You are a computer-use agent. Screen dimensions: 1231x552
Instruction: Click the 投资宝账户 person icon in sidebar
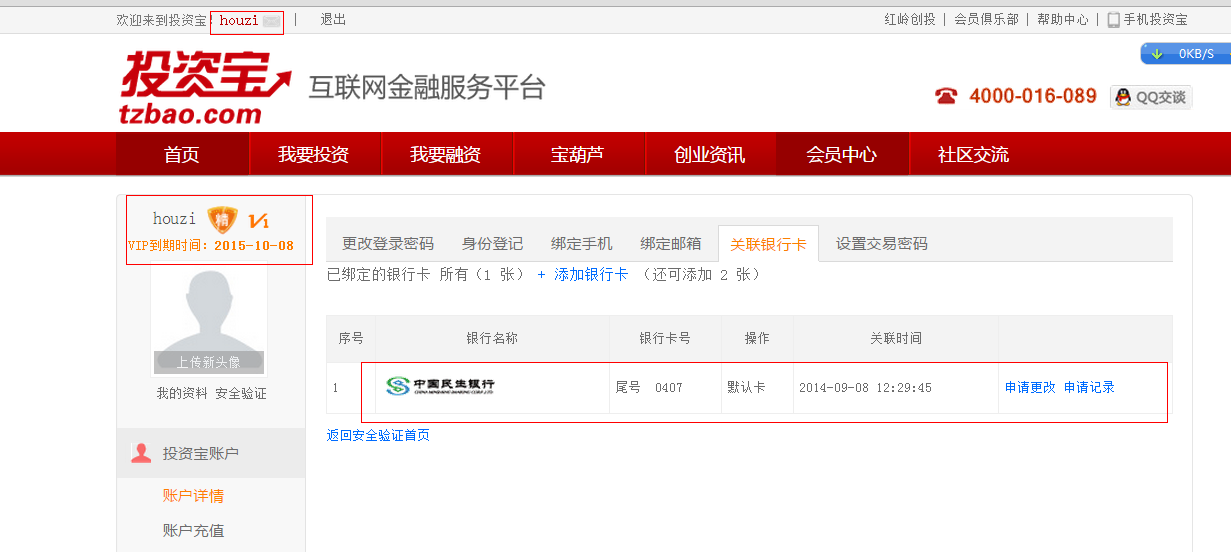(x=141, y=453)
